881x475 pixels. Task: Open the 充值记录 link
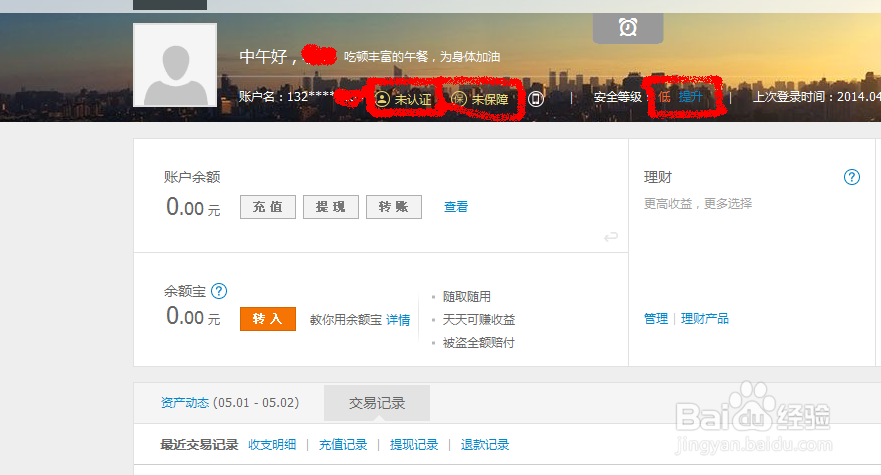(x=343, y=445)
